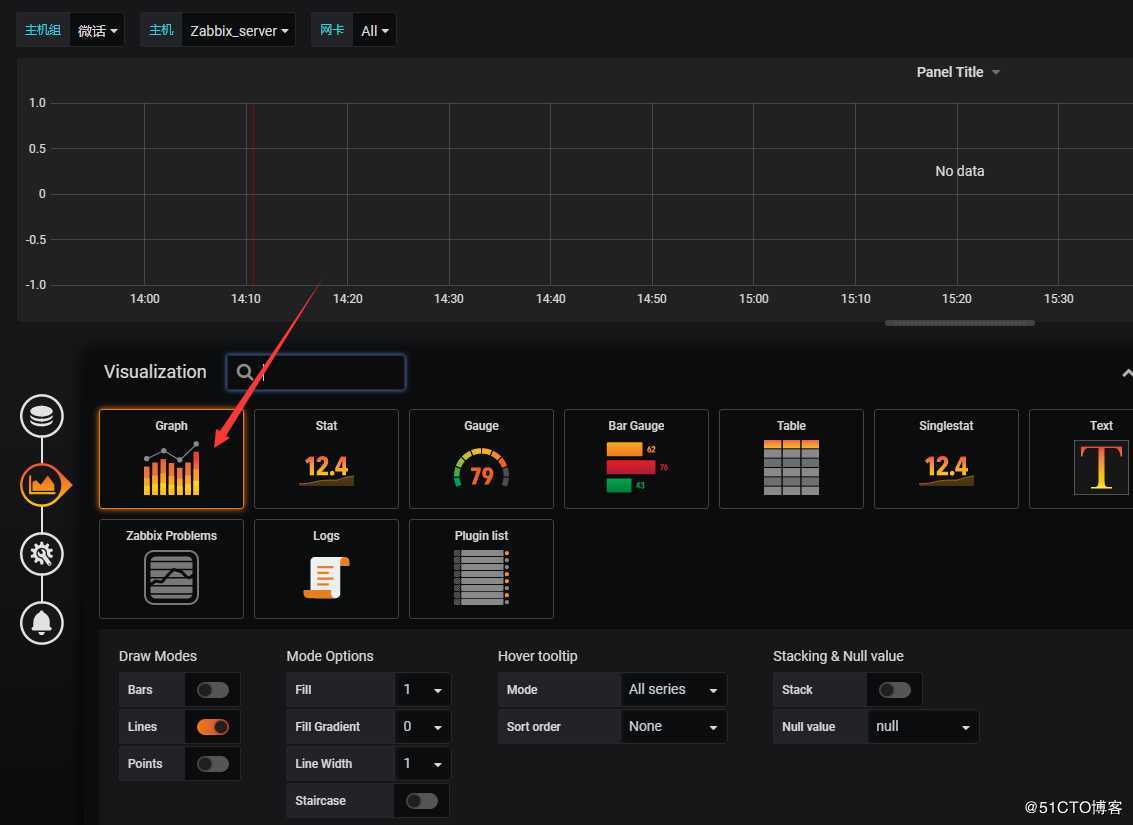Click the 主机组 variable label

pos(43,30)
